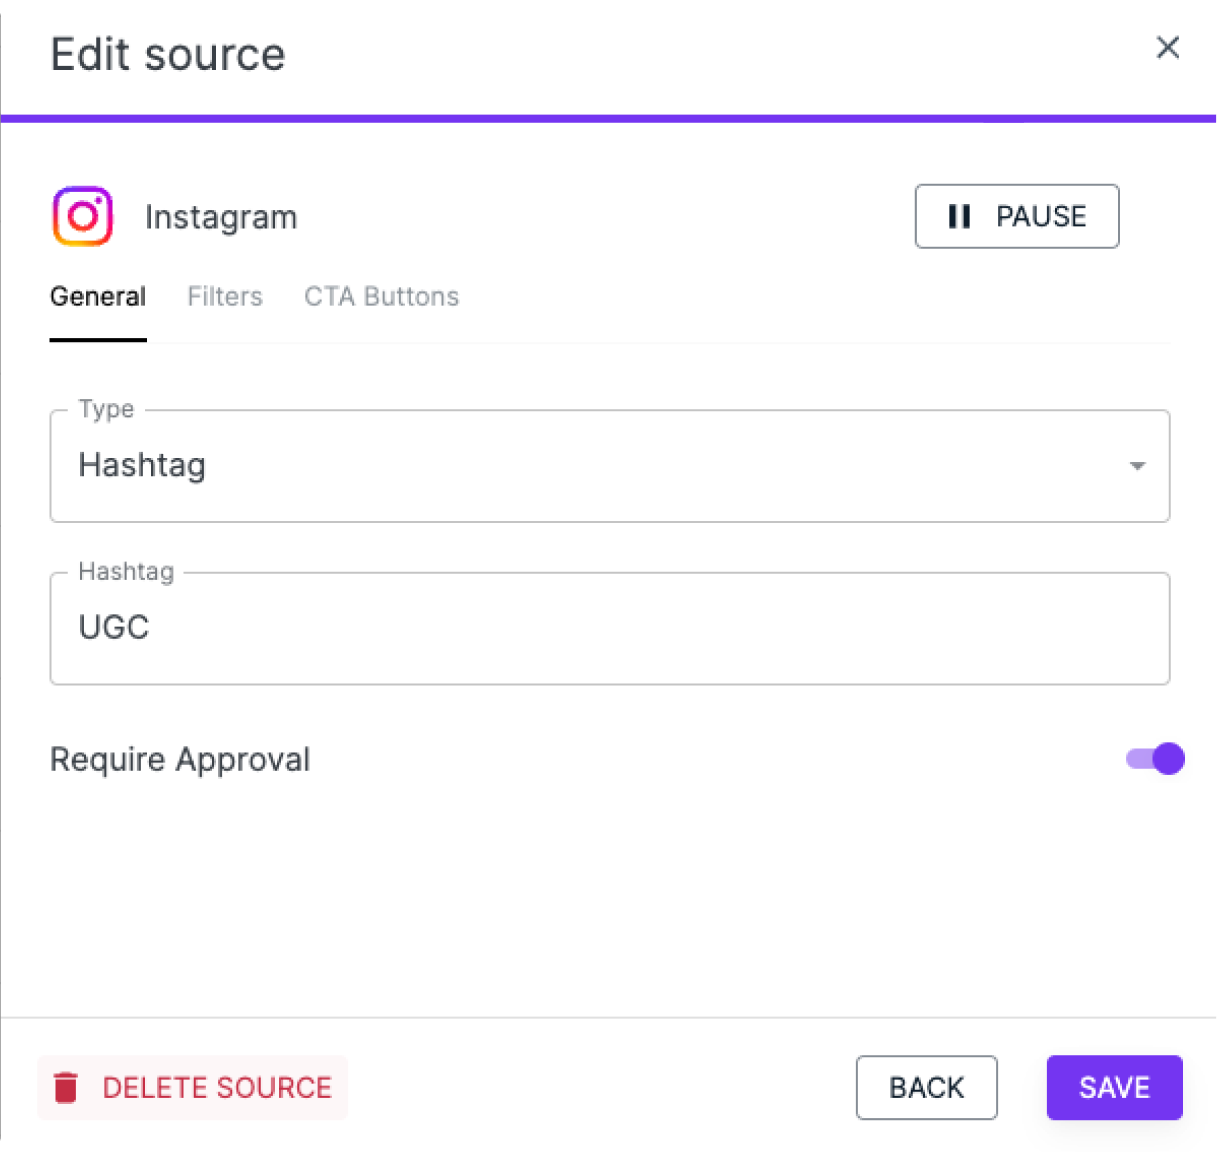Viewport: 1217px width, 1152px height.
Task: Click the Edit source dialog title
Action: point(168,54)
